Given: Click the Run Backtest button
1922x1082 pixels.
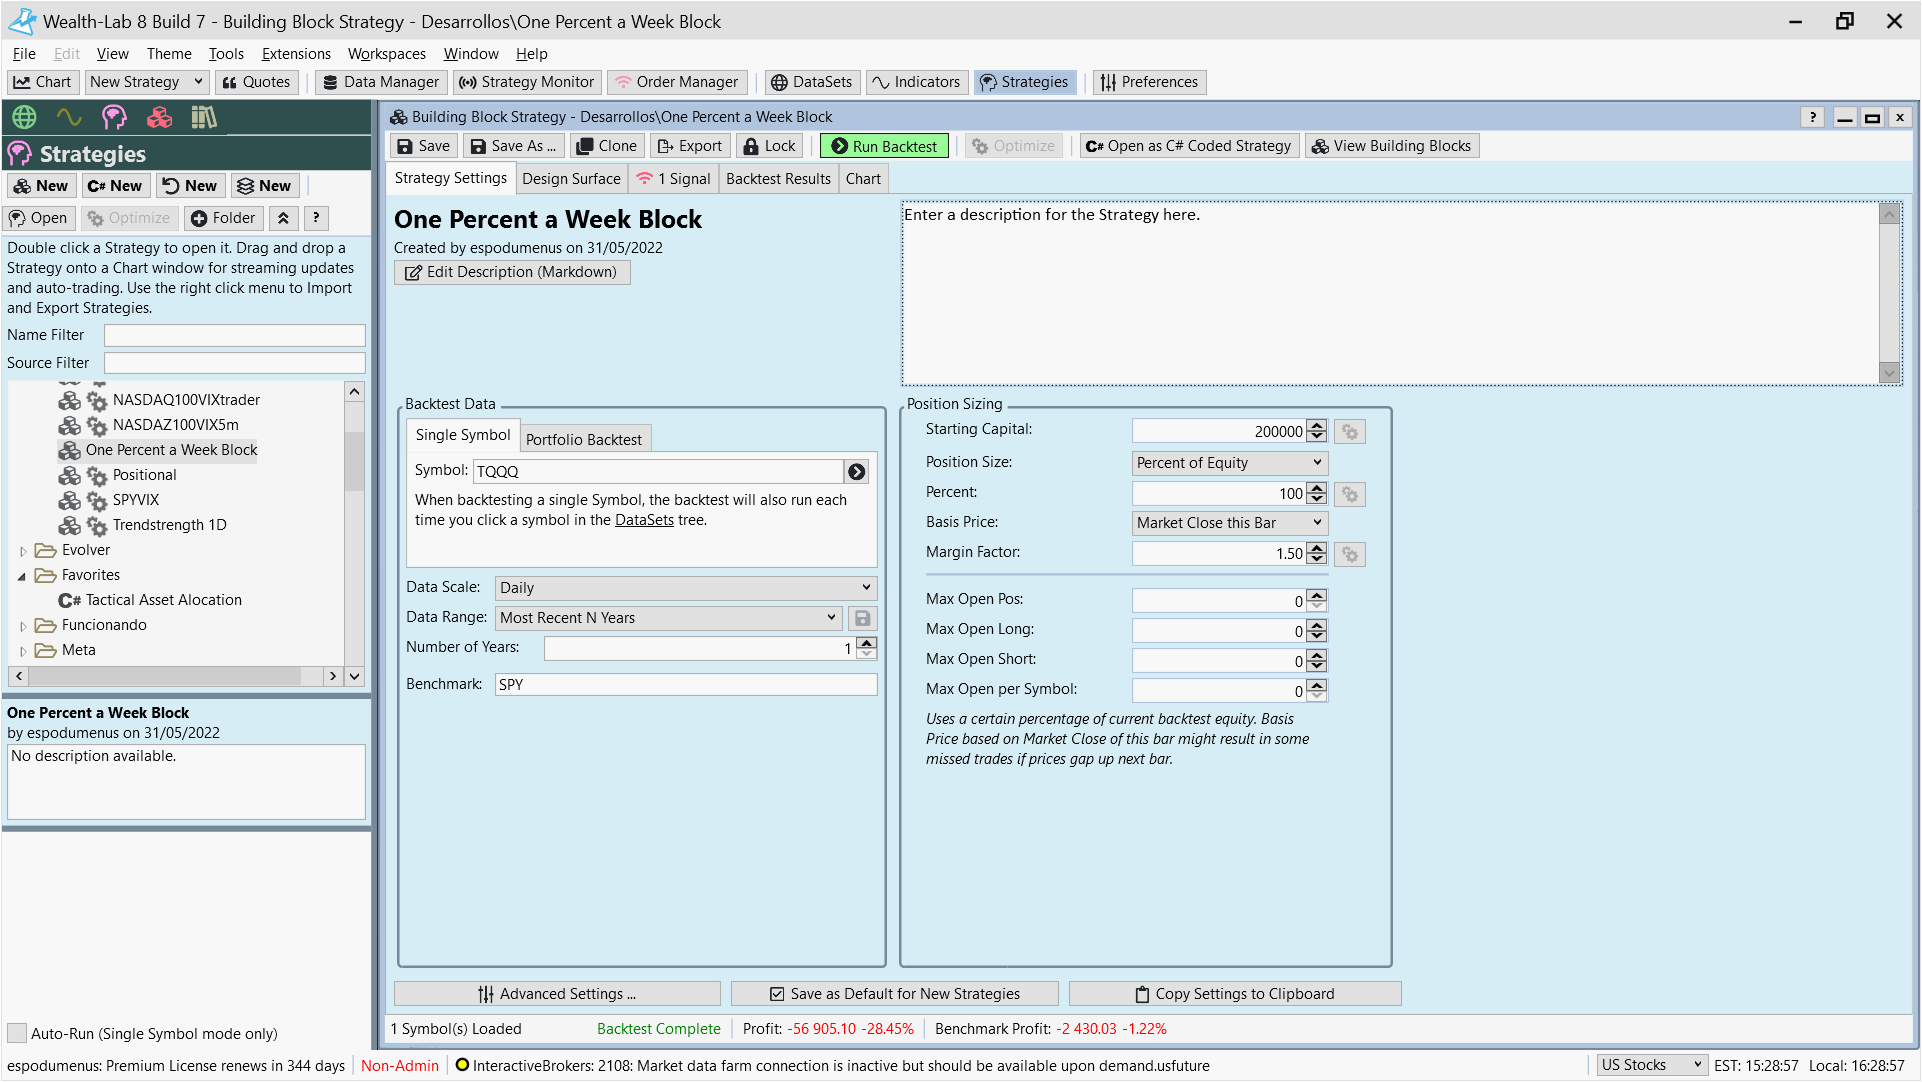Looking at the screenshot, I should click(x=884, y=146).
